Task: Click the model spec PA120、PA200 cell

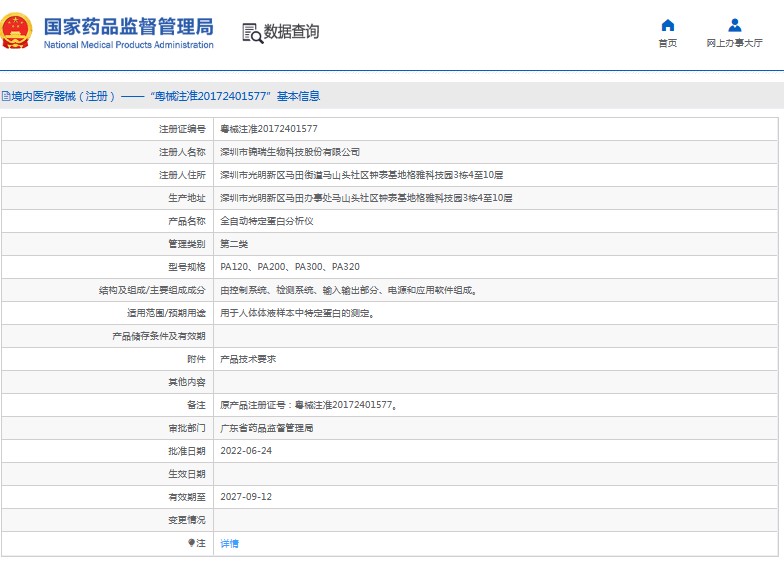Action: (496, 267)
